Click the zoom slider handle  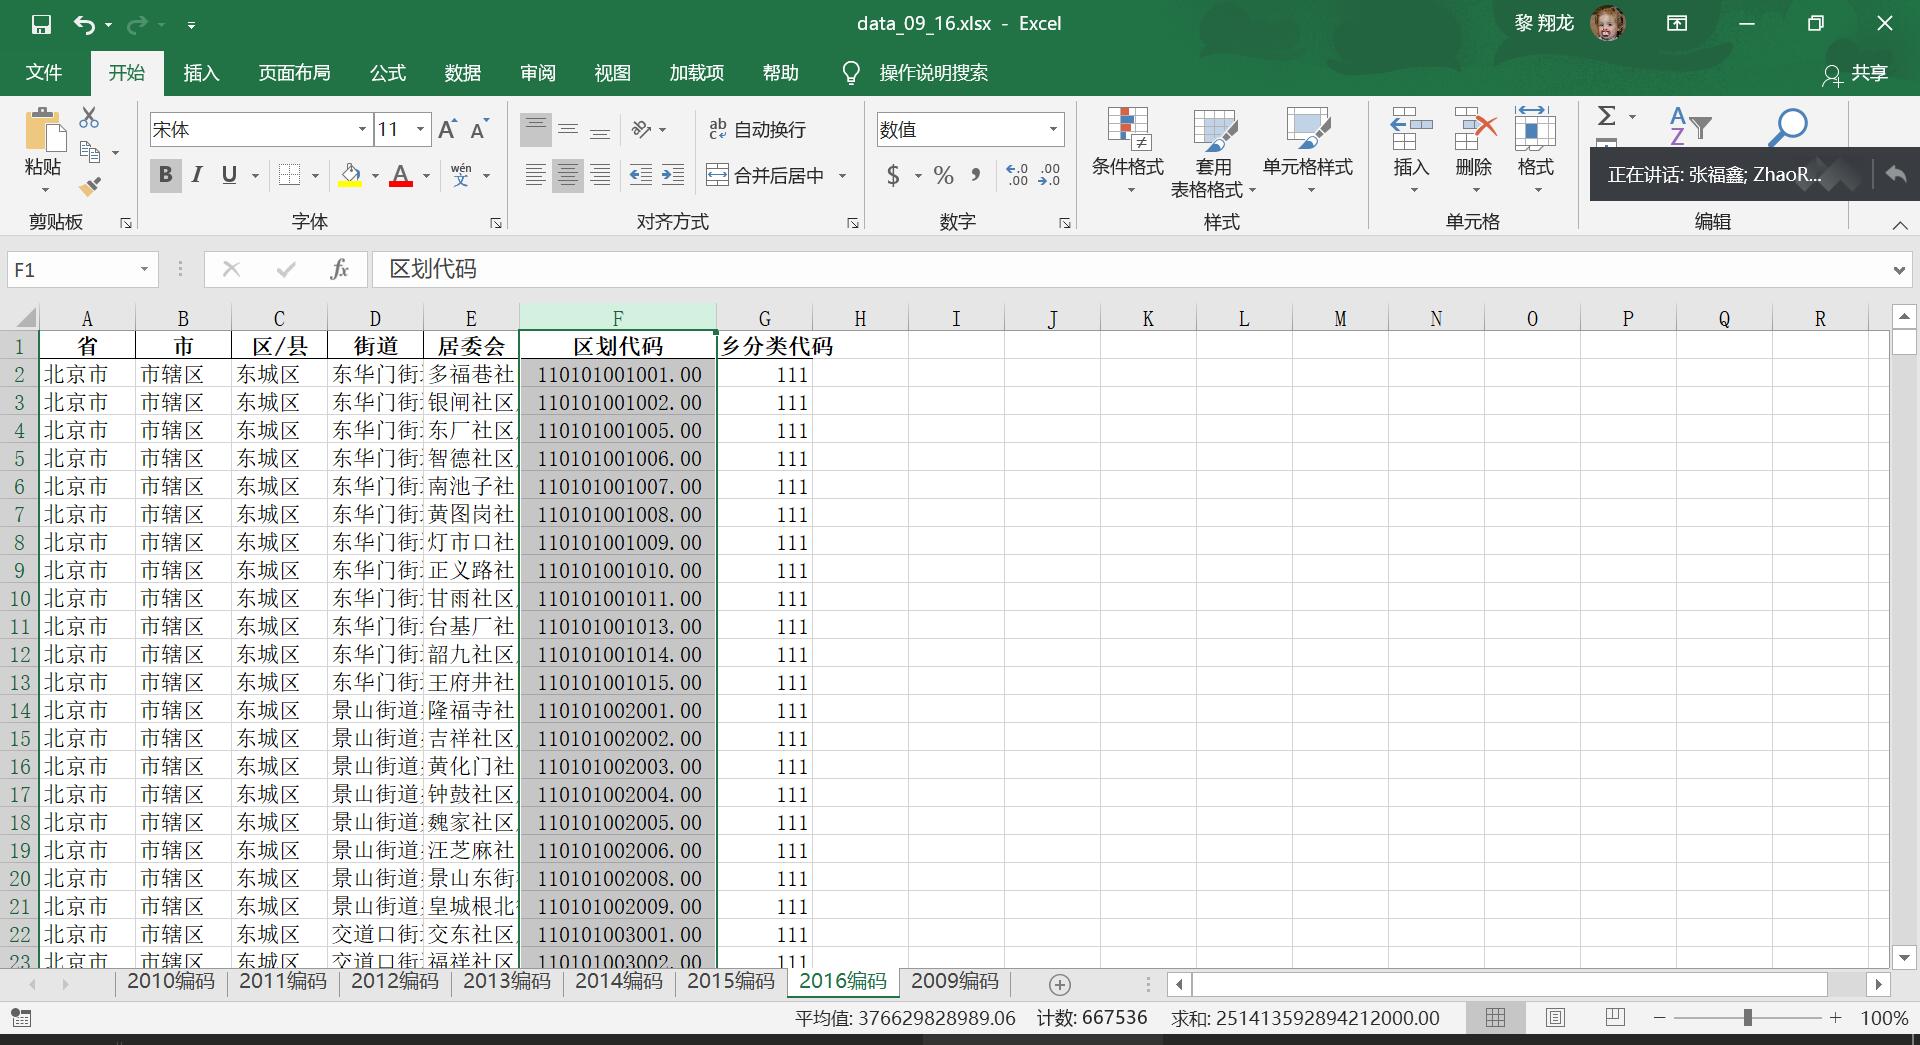pyautogui.click(x=1747, y=1018)
